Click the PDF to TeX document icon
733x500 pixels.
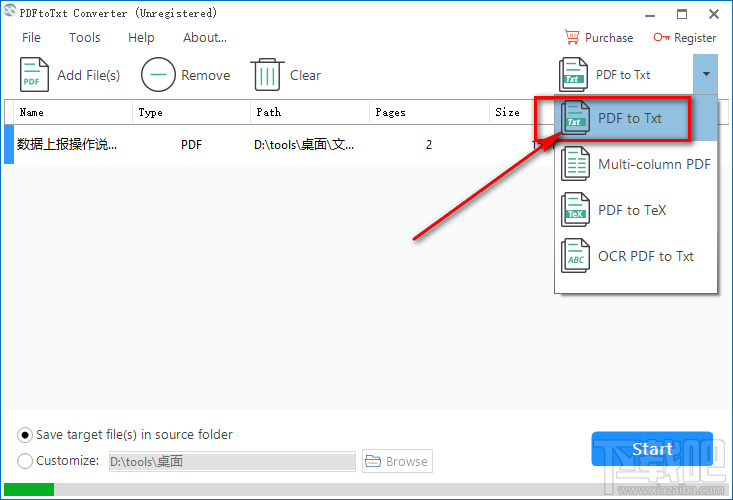click(575, 209)
